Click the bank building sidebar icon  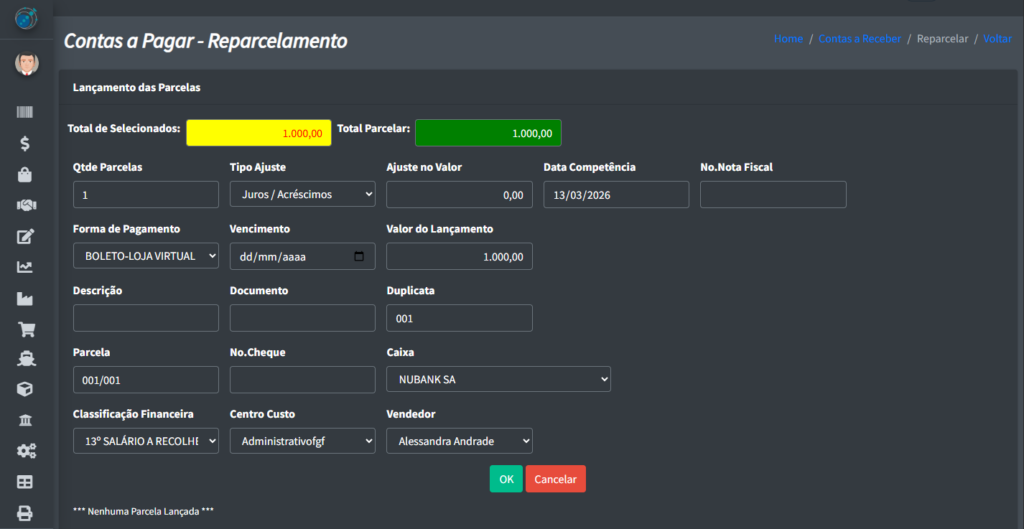tap(25, 420)
